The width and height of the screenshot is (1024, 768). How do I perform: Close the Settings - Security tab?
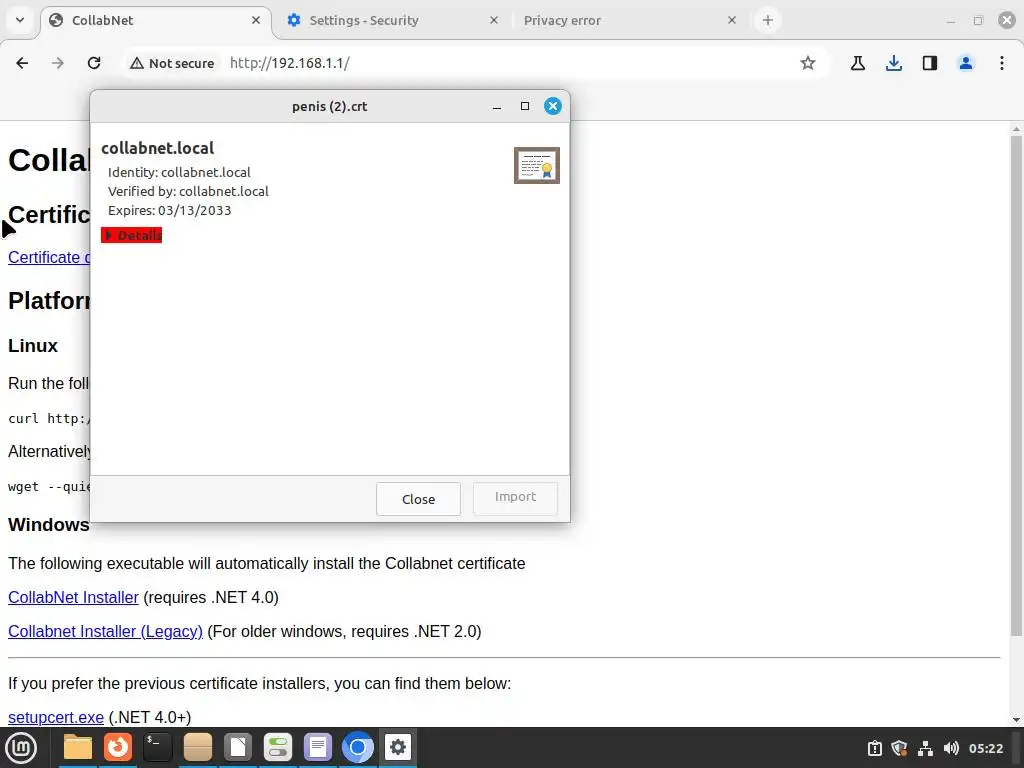point(494,20)
